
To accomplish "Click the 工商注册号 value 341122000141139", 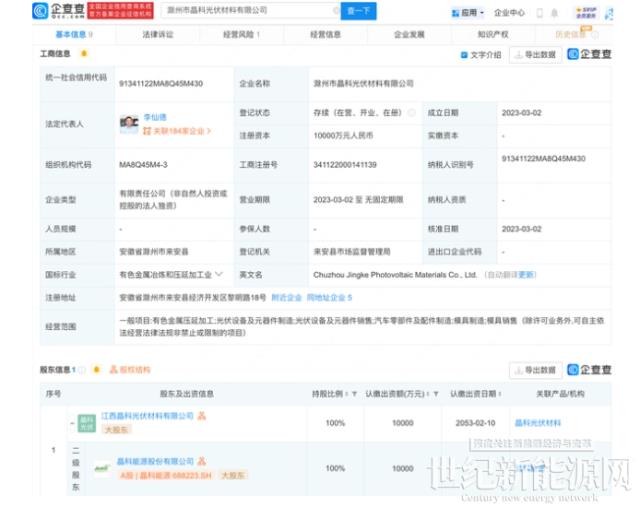I will click(x=345, y=165).
